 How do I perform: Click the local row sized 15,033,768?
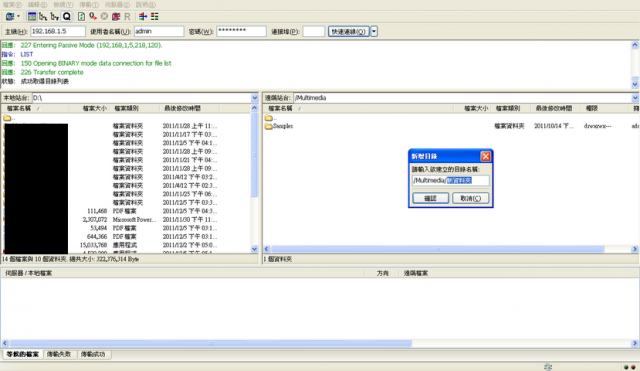127,245
